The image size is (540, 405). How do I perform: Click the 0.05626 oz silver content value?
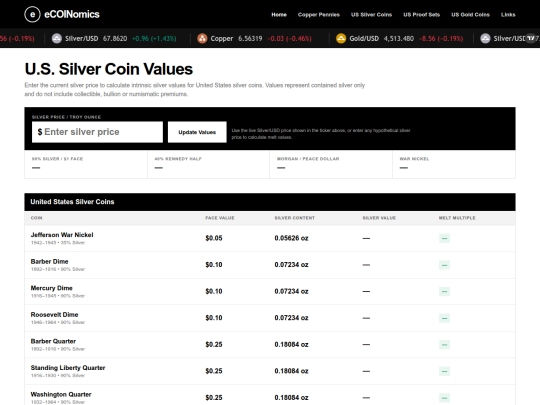tap(291, 238)
